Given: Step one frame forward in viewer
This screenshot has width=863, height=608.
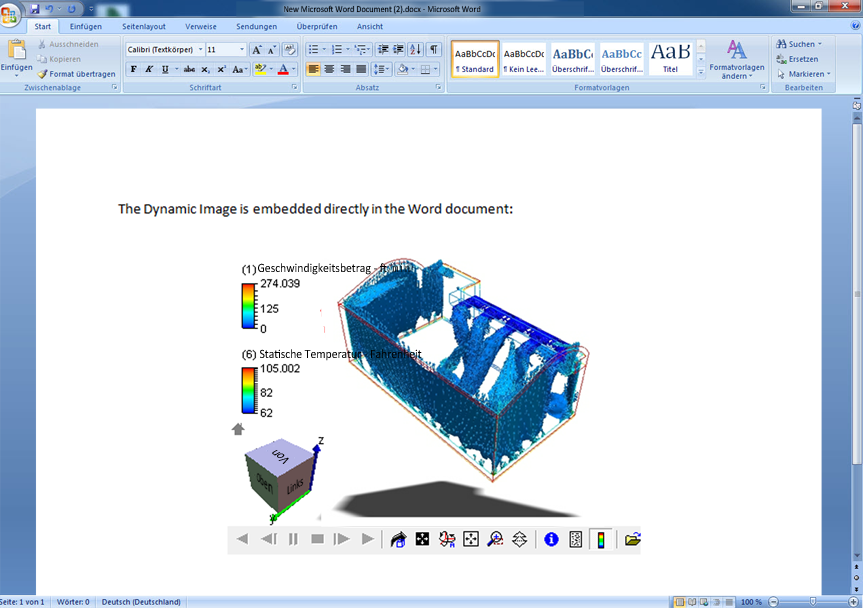Looking at the screenshot, I should [x=342, y=539].
